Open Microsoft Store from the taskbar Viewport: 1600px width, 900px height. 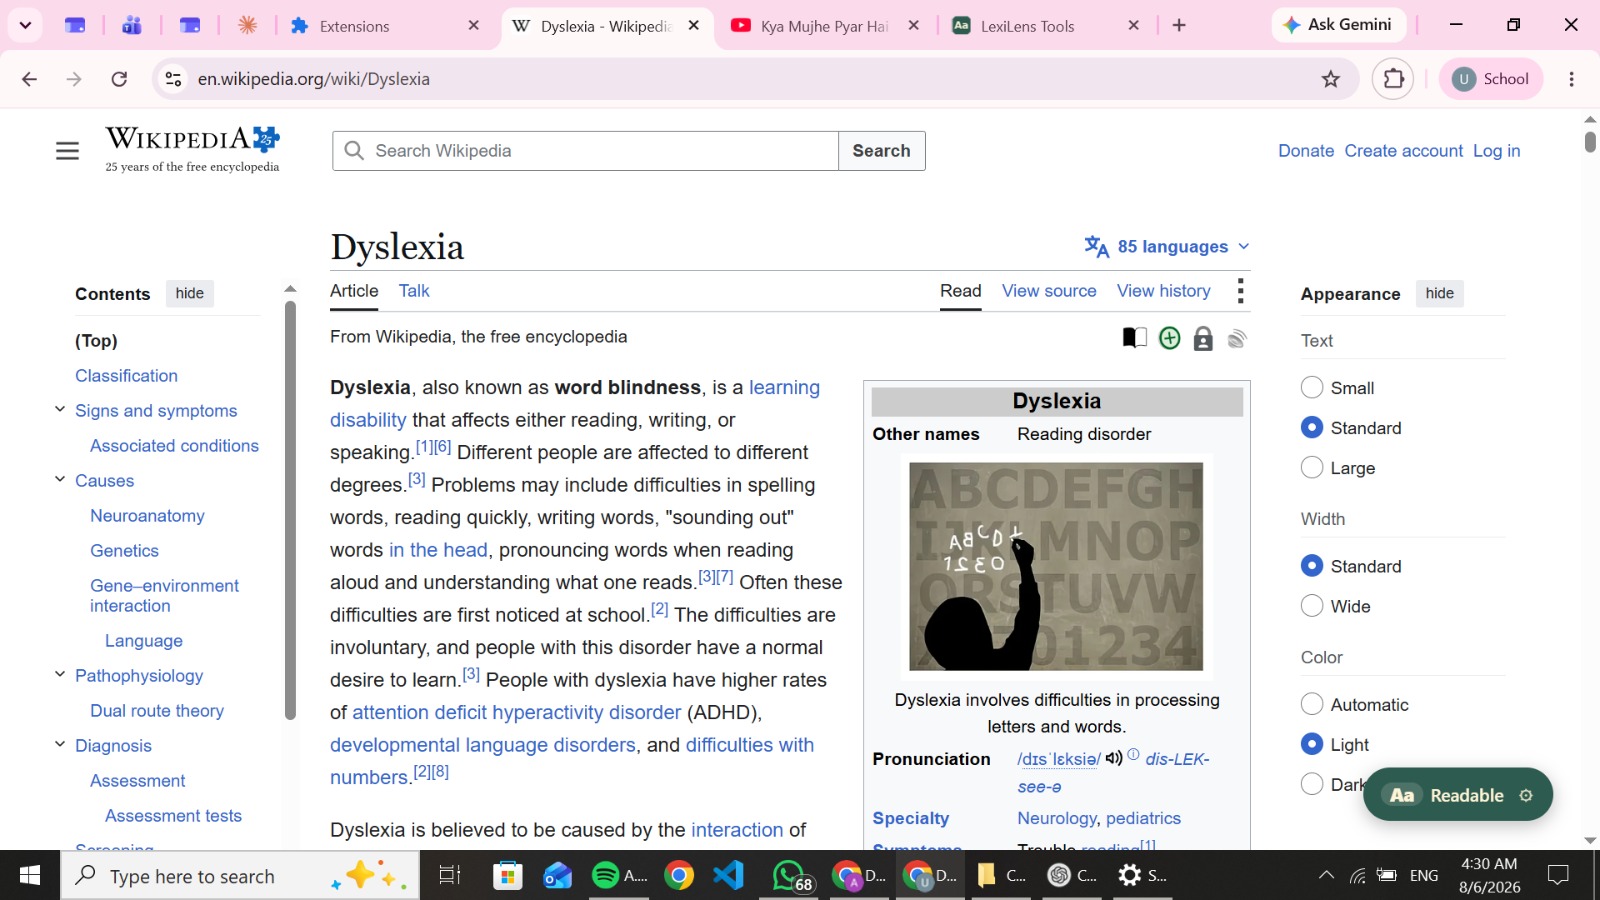pos(508,876)
